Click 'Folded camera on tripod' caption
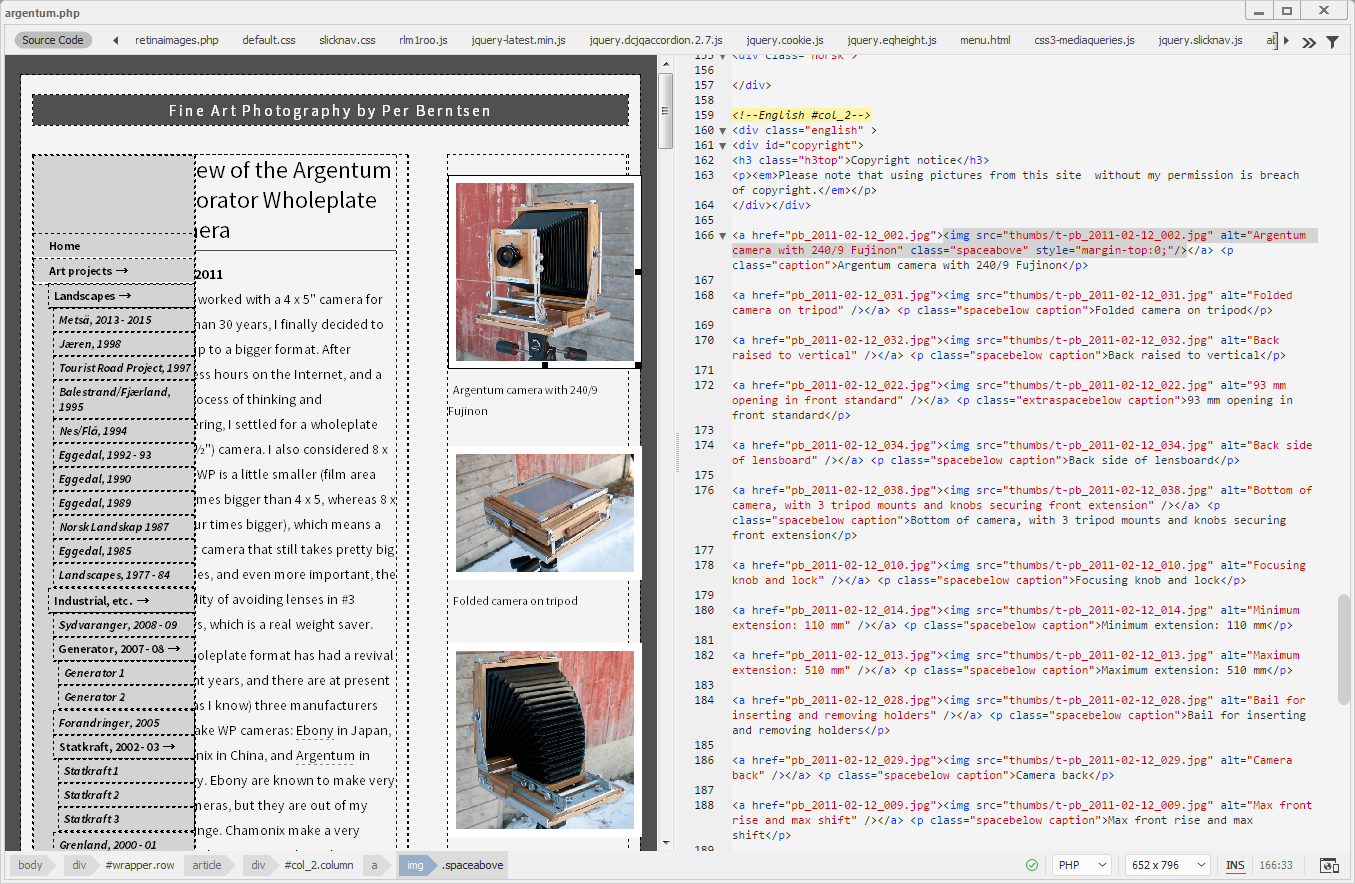The height and width of the screenshot is (884, 1355). coord(515,601)
